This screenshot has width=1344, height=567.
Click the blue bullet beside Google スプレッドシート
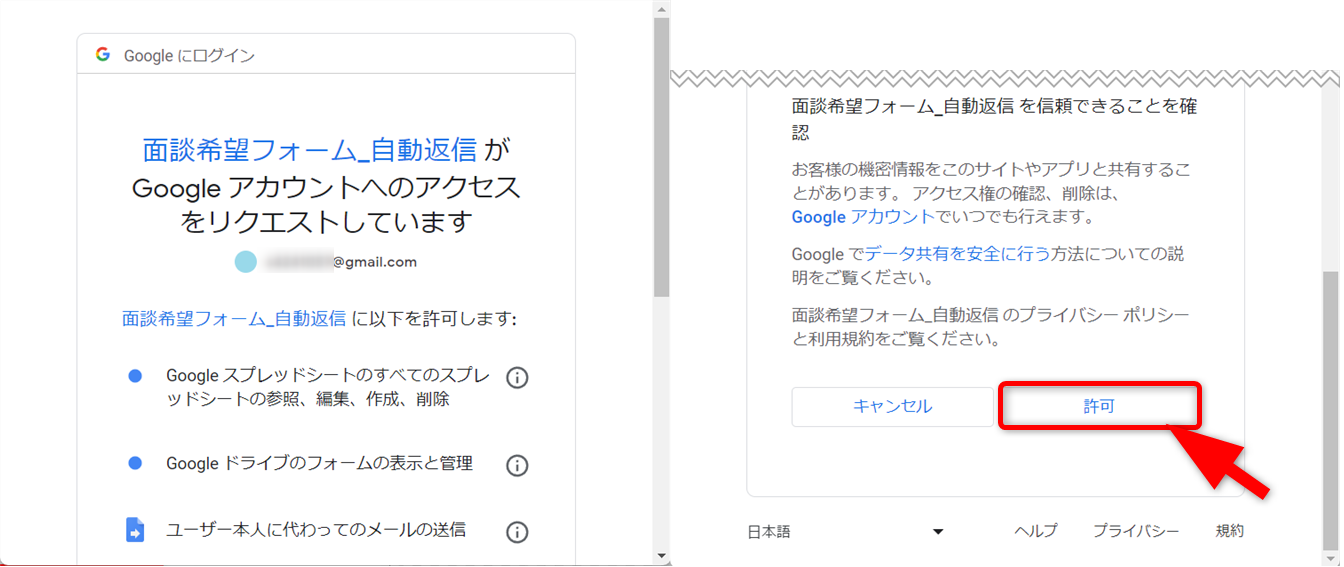(135, 376)
